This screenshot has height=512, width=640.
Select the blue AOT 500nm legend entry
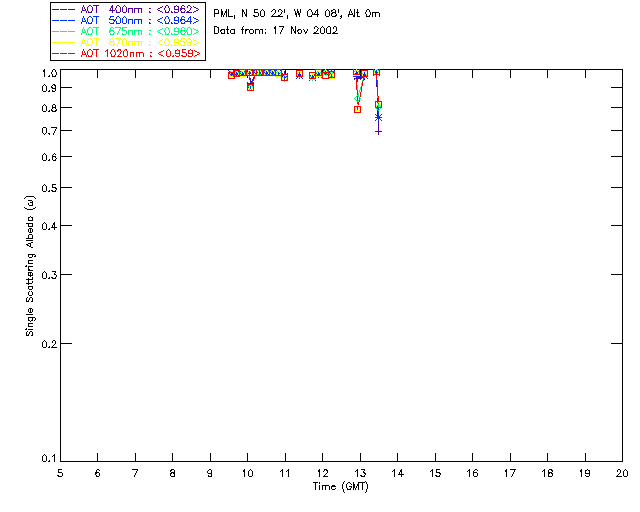(x=126, y=20)
